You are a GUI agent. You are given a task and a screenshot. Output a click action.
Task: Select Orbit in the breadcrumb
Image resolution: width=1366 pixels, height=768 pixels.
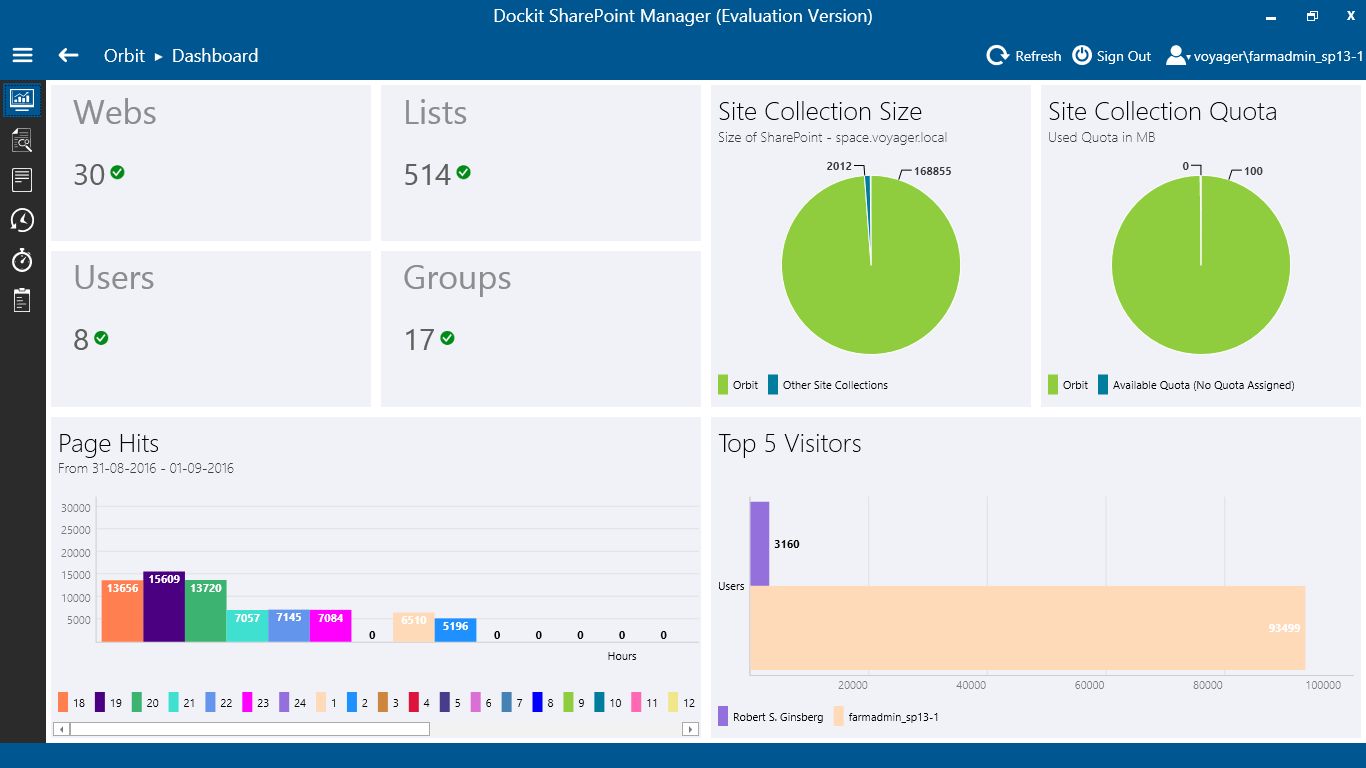pos(124,56)
